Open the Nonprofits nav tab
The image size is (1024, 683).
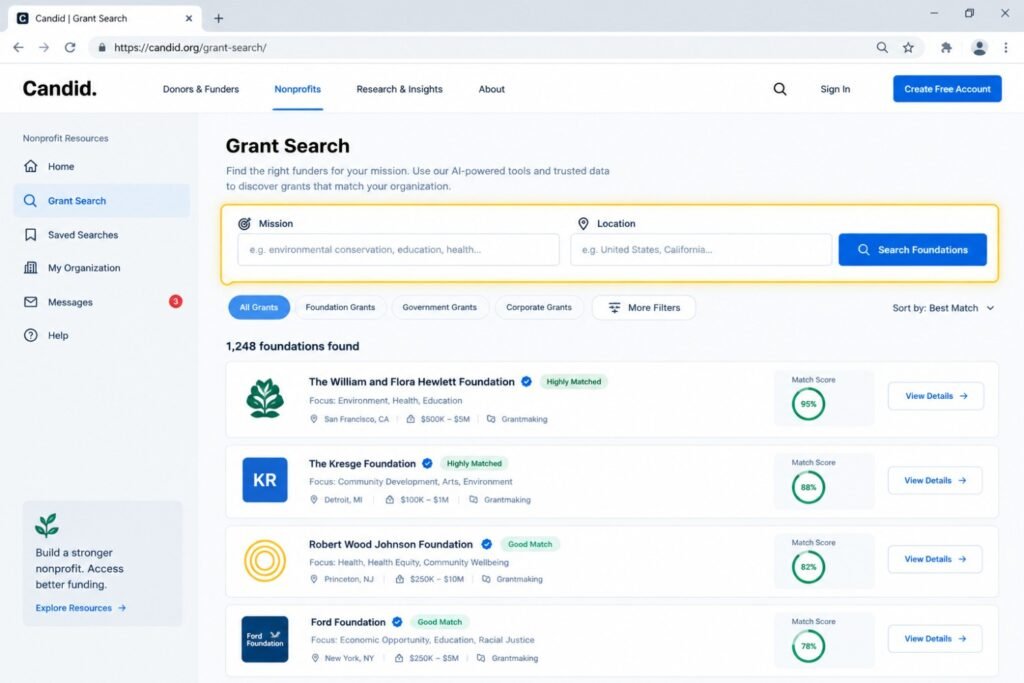click(298, 89)
